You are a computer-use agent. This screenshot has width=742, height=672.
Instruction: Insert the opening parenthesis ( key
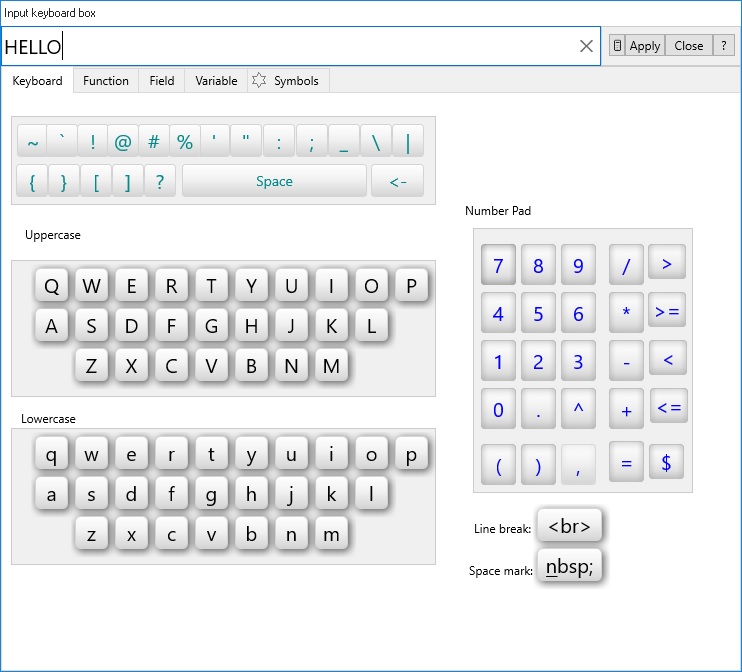click(498, 465)
